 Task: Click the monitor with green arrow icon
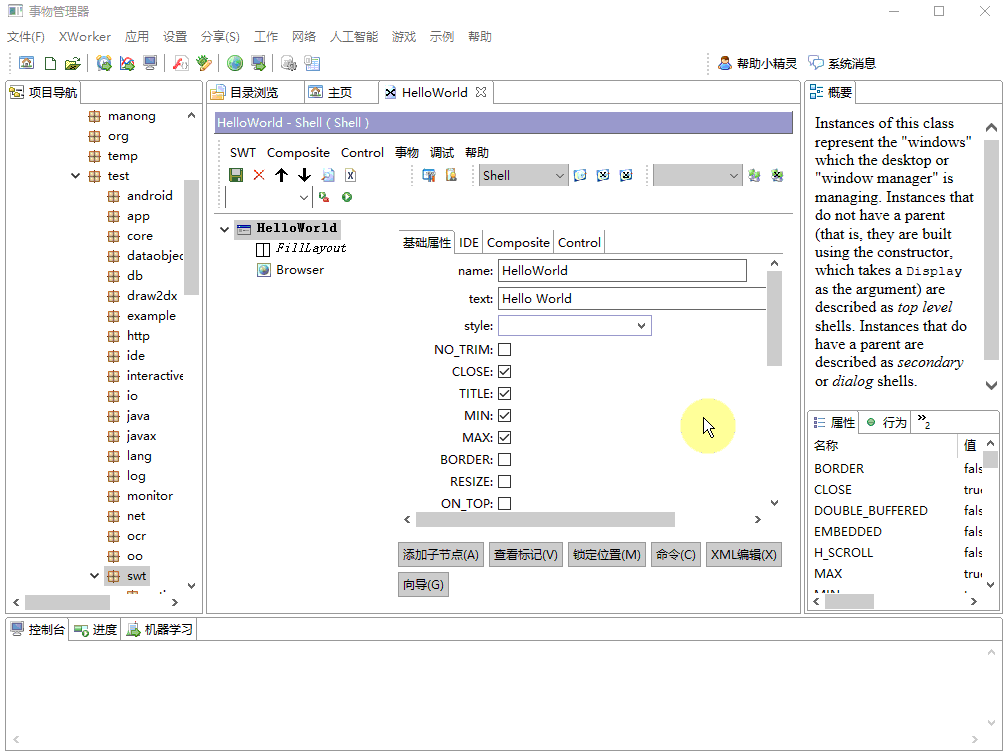tap(258, 63)
